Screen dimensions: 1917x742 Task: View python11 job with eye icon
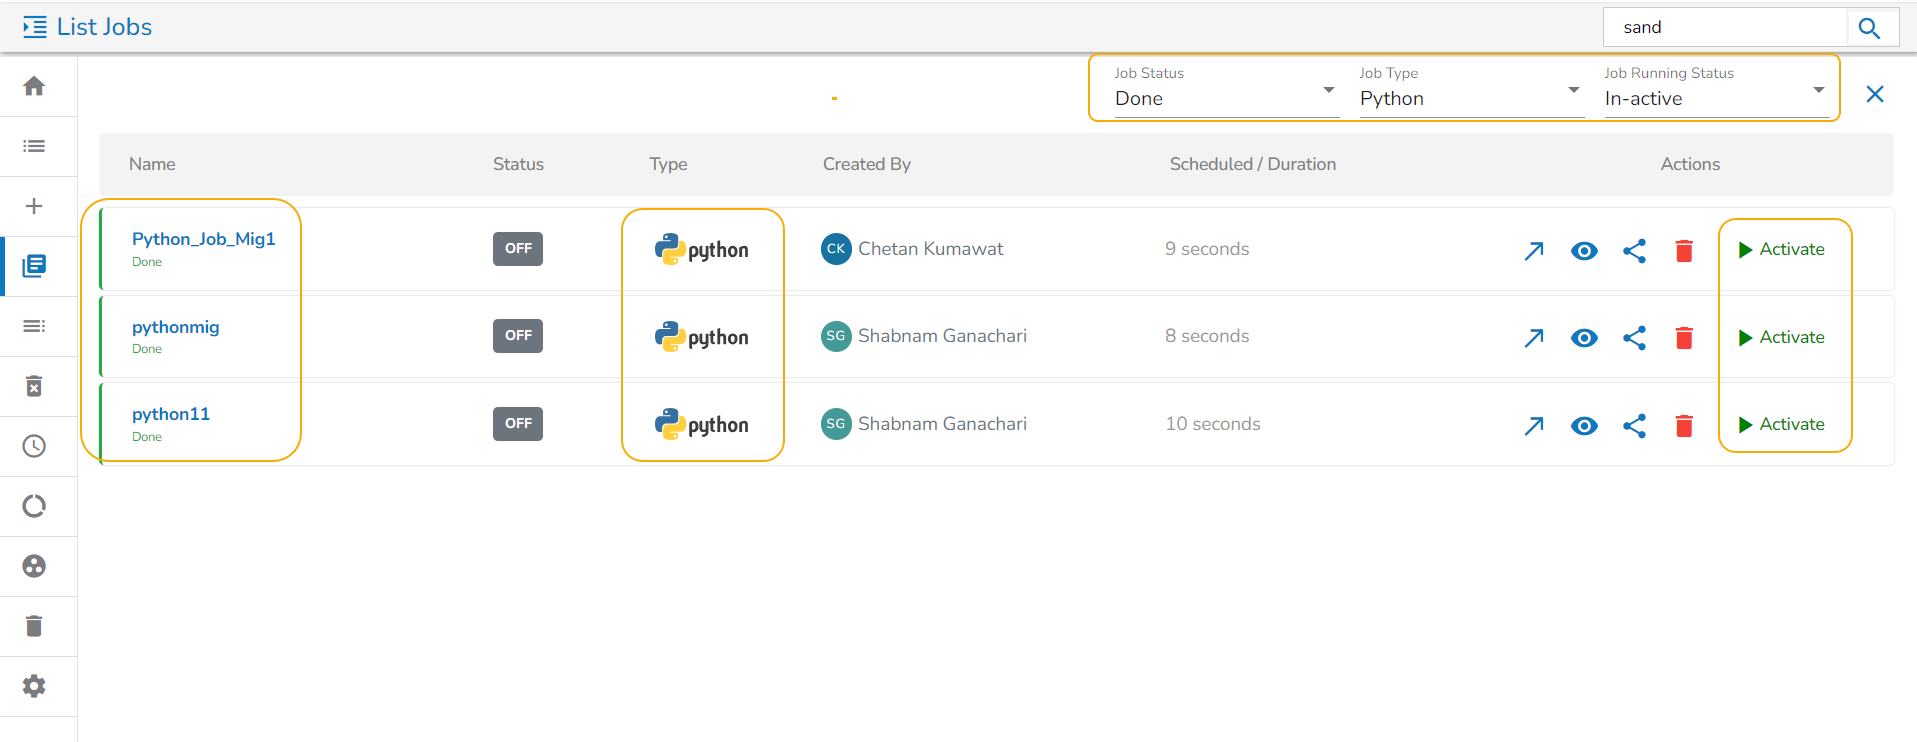tap(1584, 426)
